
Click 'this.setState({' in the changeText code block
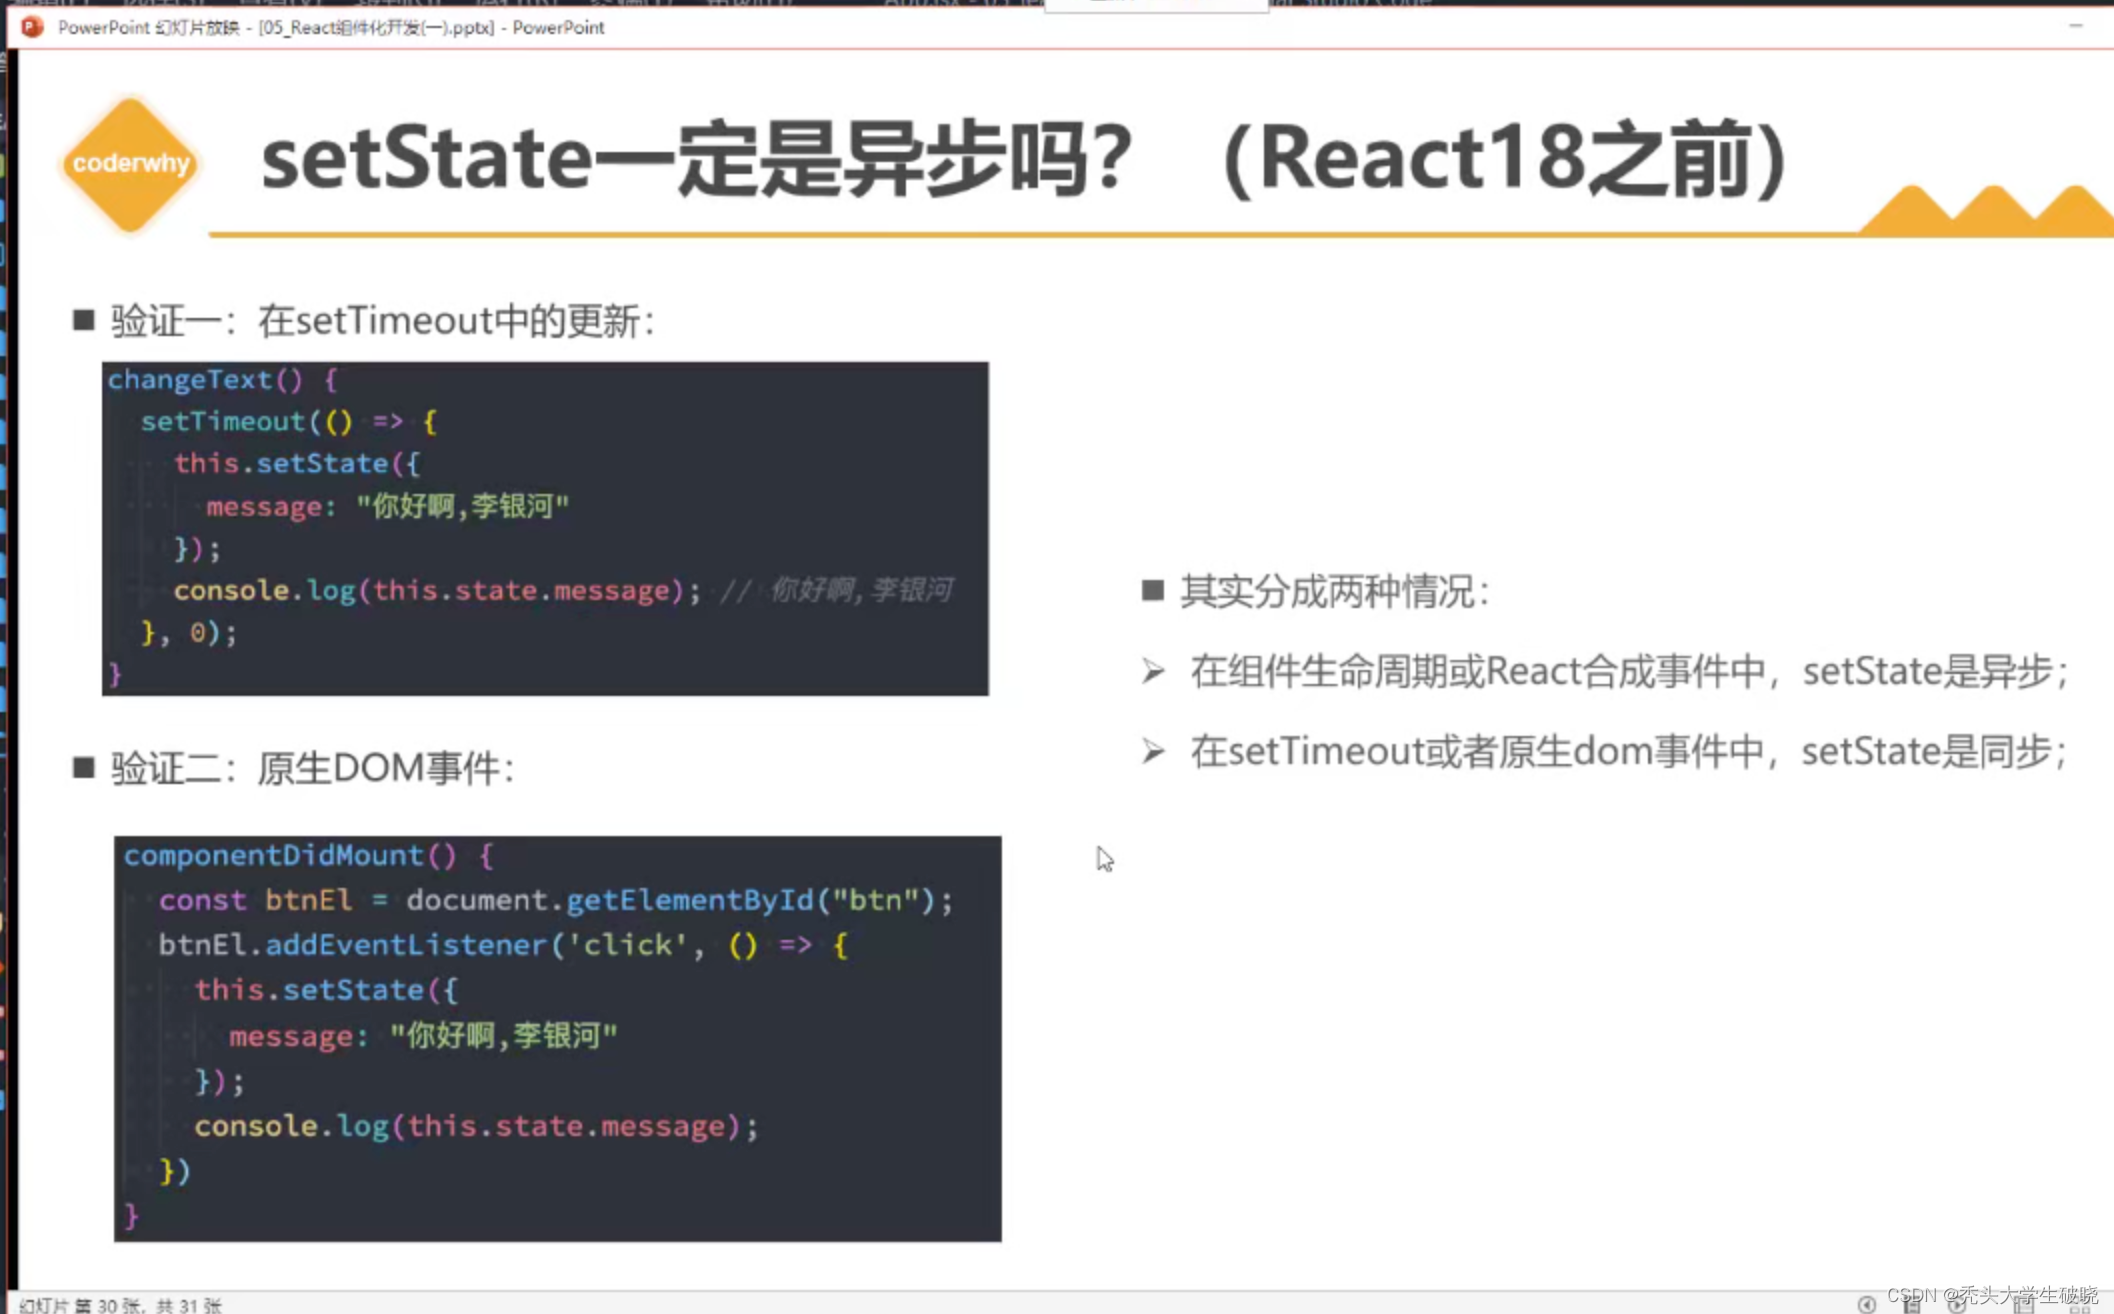[x=297, y=464]
